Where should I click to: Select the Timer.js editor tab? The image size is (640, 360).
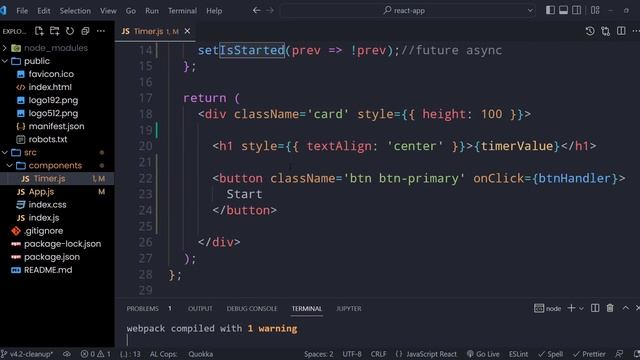click(x=155, y=31)
